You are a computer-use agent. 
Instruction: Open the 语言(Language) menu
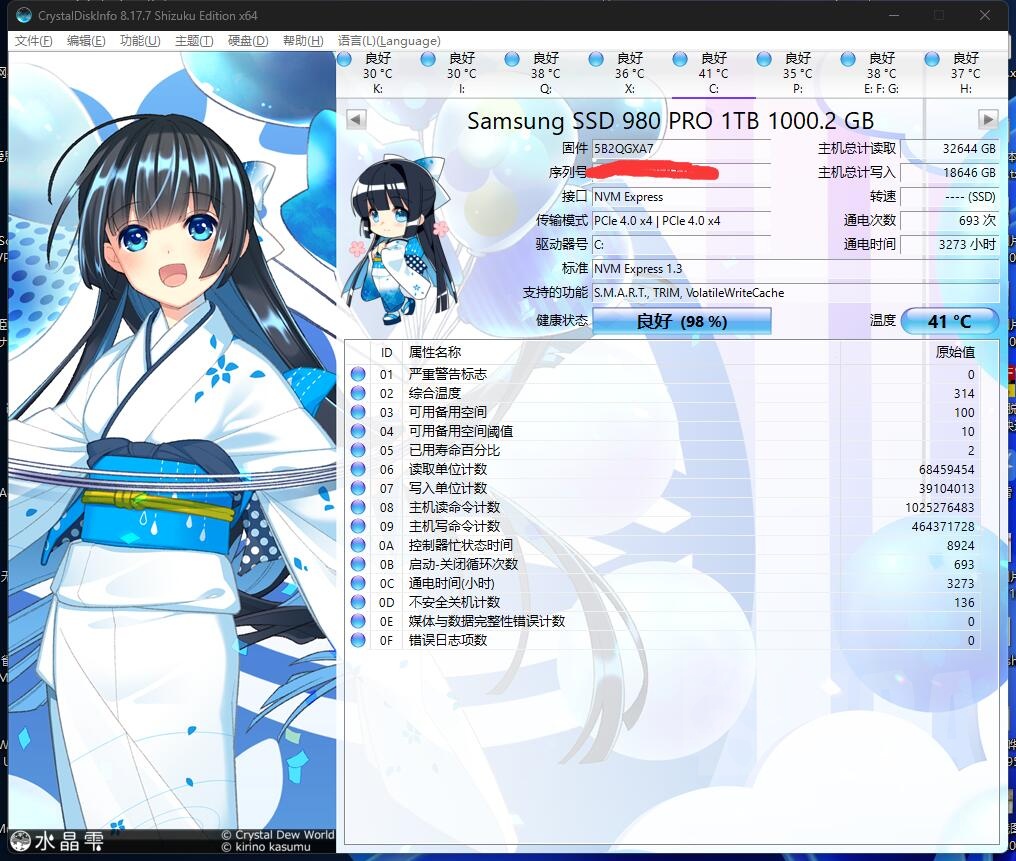(389, 41)
